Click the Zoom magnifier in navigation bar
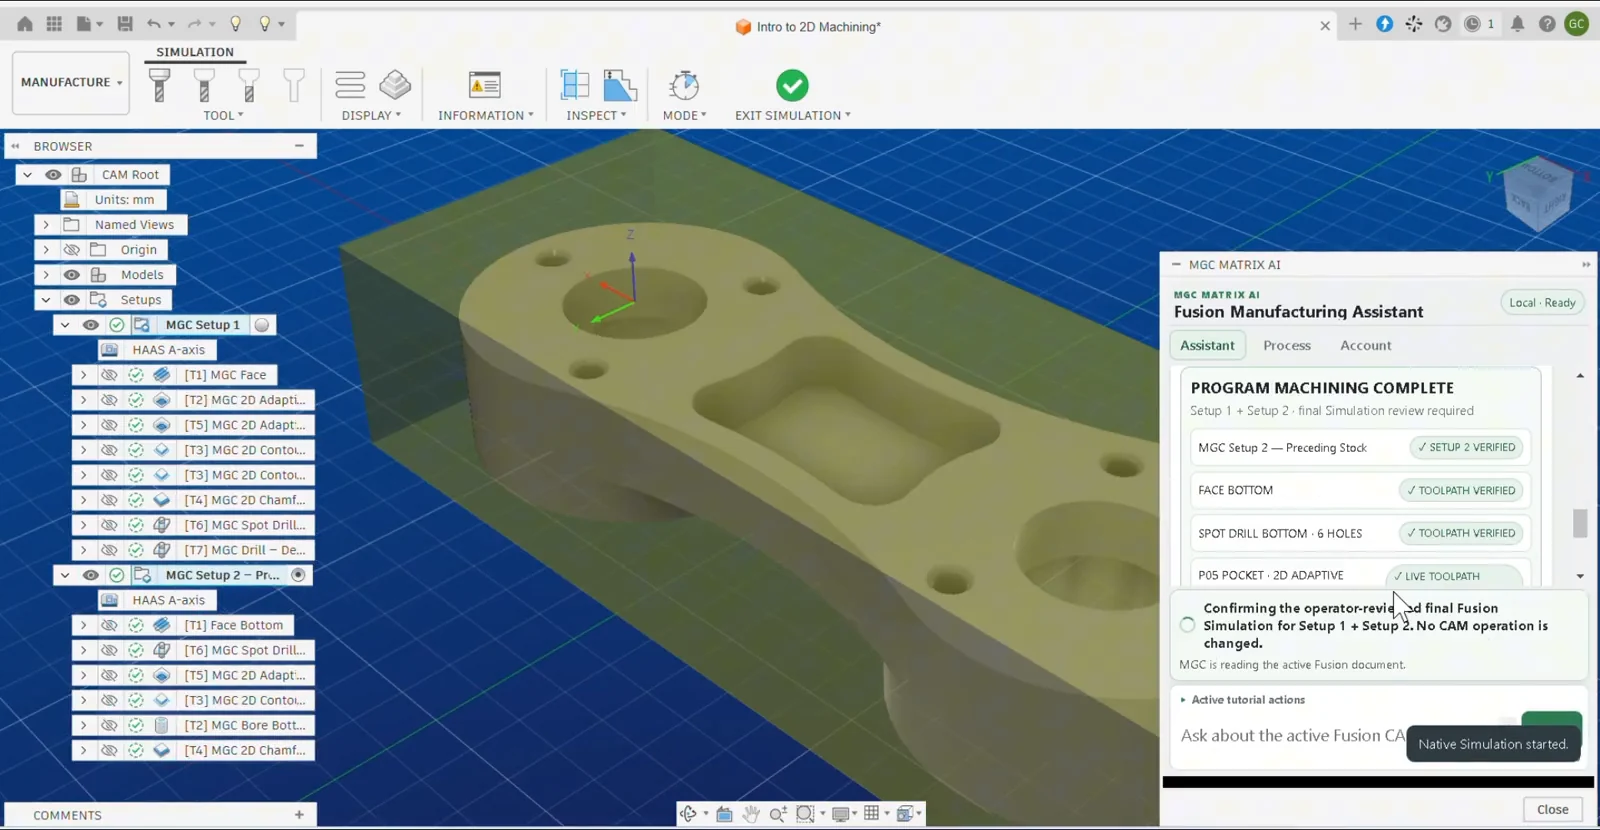The height and width of the screenshot is (830, 1600). (x=778, y=814)
